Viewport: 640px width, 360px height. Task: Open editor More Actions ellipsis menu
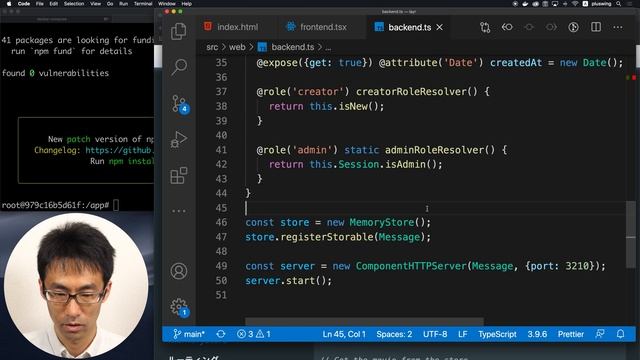pos(618,27)
